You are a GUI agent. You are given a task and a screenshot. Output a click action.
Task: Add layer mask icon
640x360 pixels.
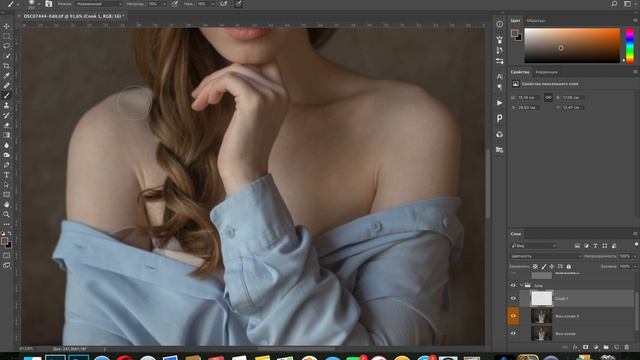pyautogui.click(x=585, y=347)
